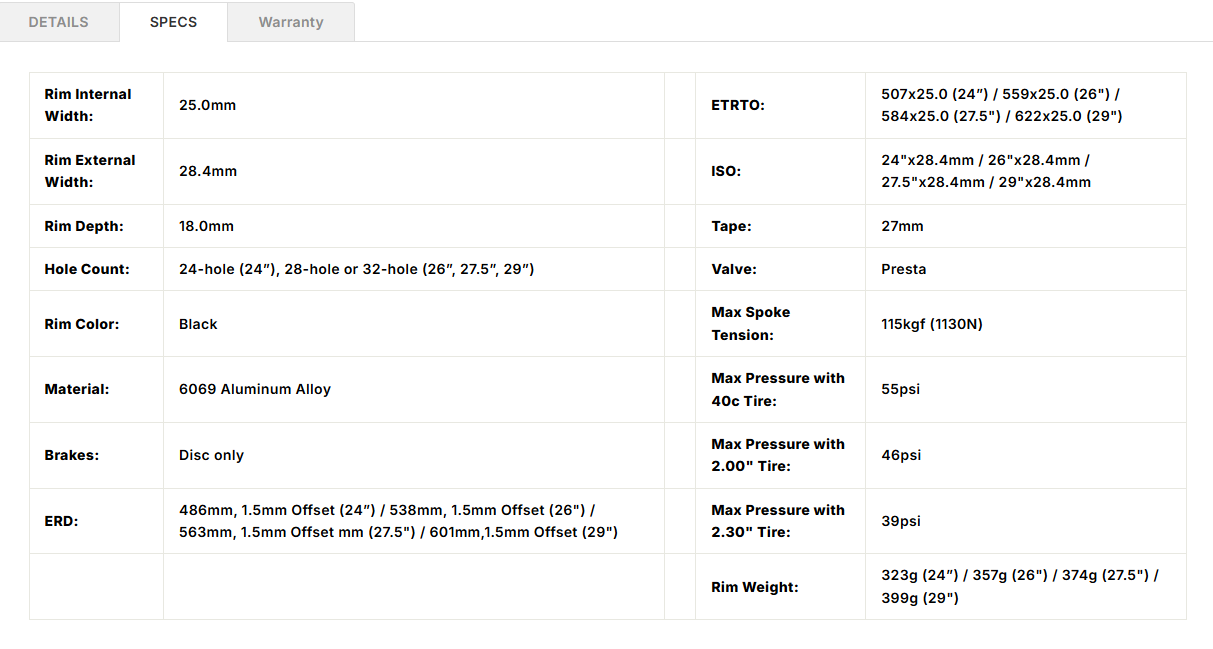The width and height of the screenshot is (1213, 649).
Task: Click the ETRTO sizes value
Action: pyautogui.click(x=1001, y=105)
